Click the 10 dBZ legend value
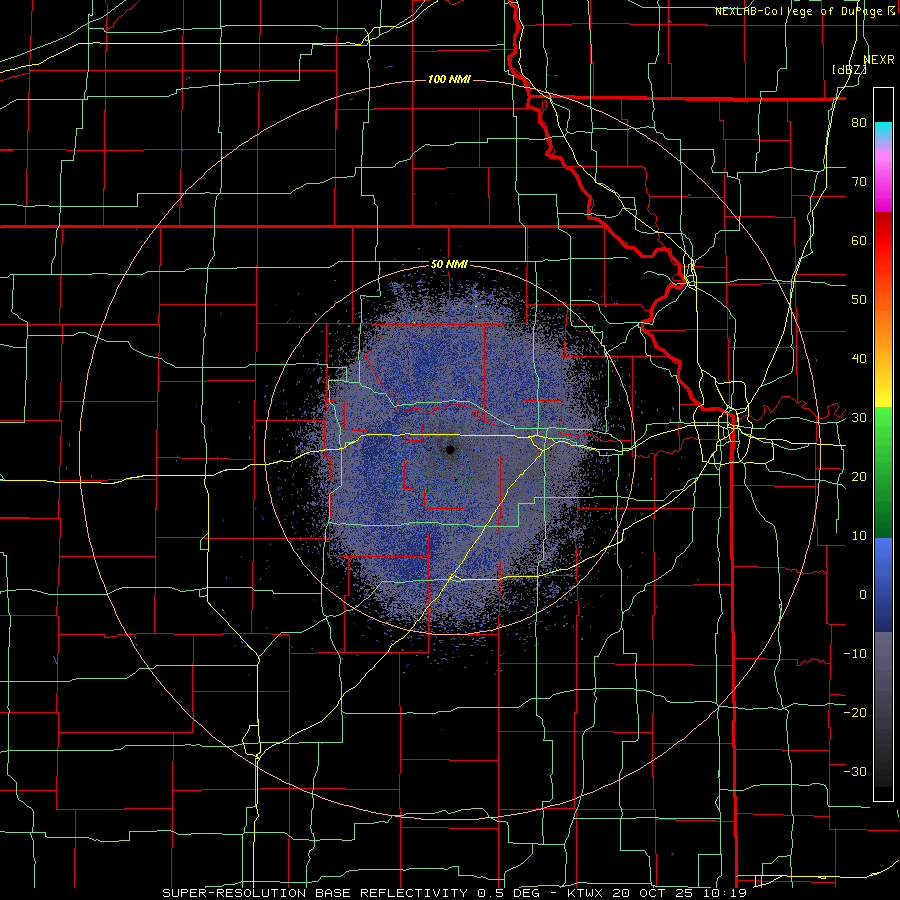This screenshot has height=900, width=900. point(859,536)
